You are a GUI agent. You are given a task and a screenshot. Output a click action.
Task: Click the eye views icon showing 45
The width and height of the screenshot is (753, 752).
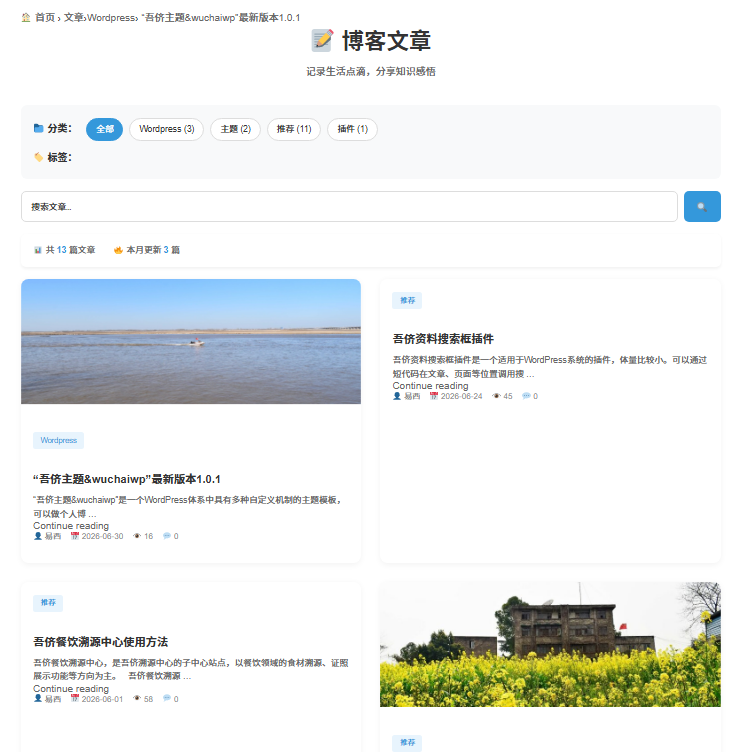[497, 396]
